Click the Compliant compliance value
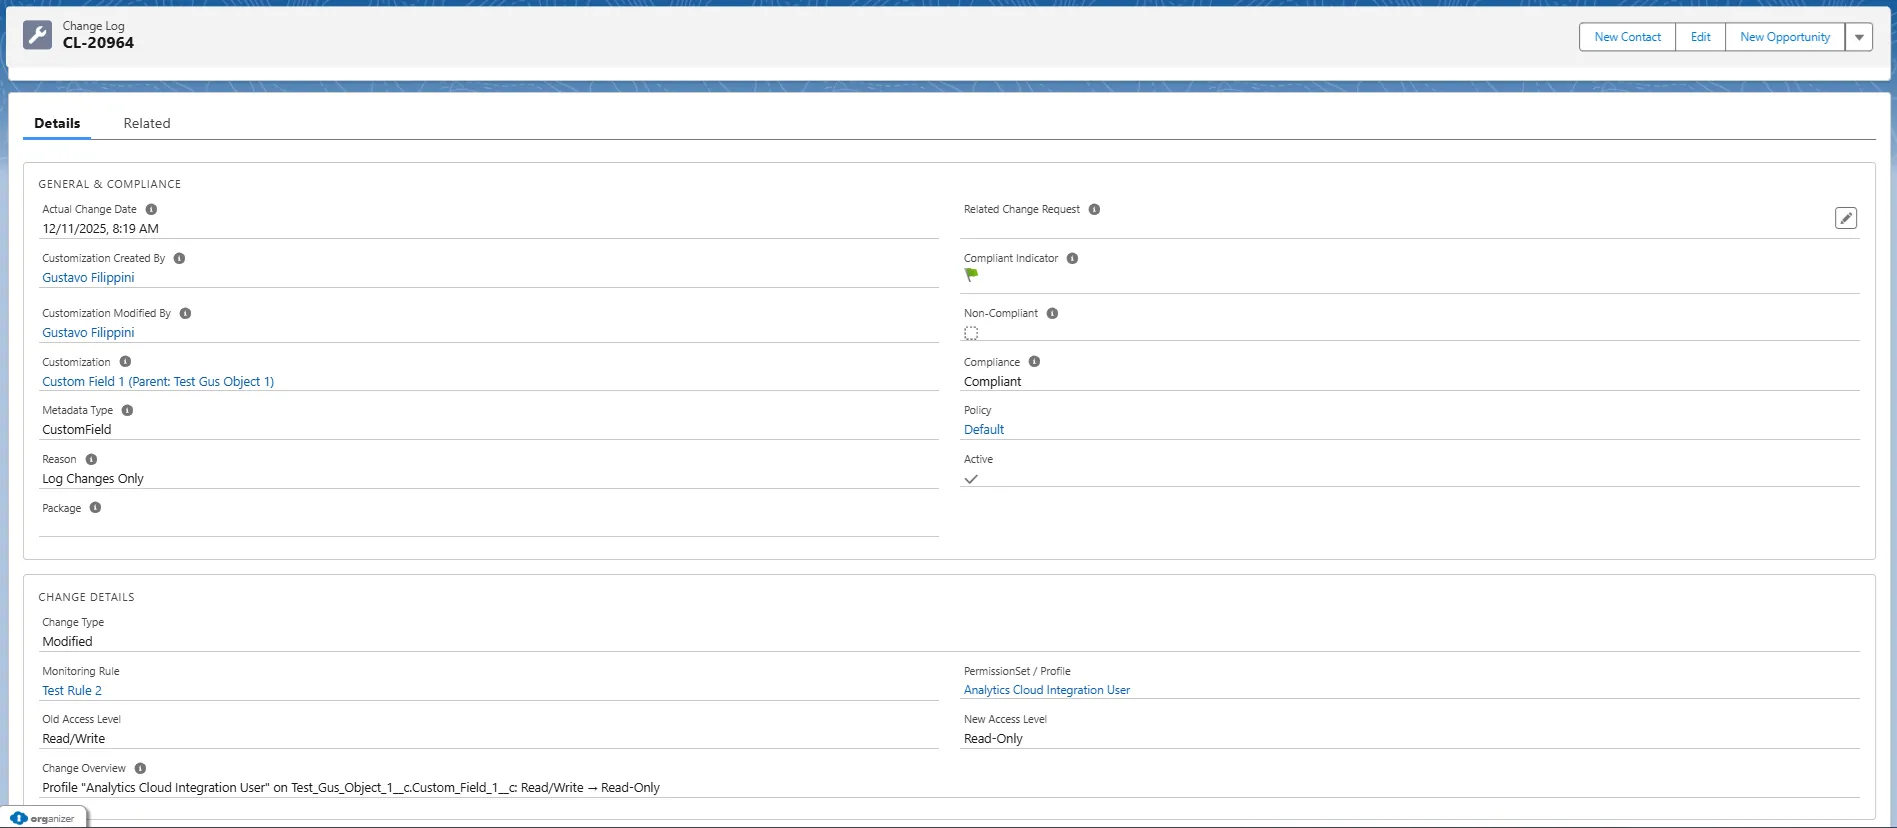The image size is (1897, 828). [x=992, y=382]
